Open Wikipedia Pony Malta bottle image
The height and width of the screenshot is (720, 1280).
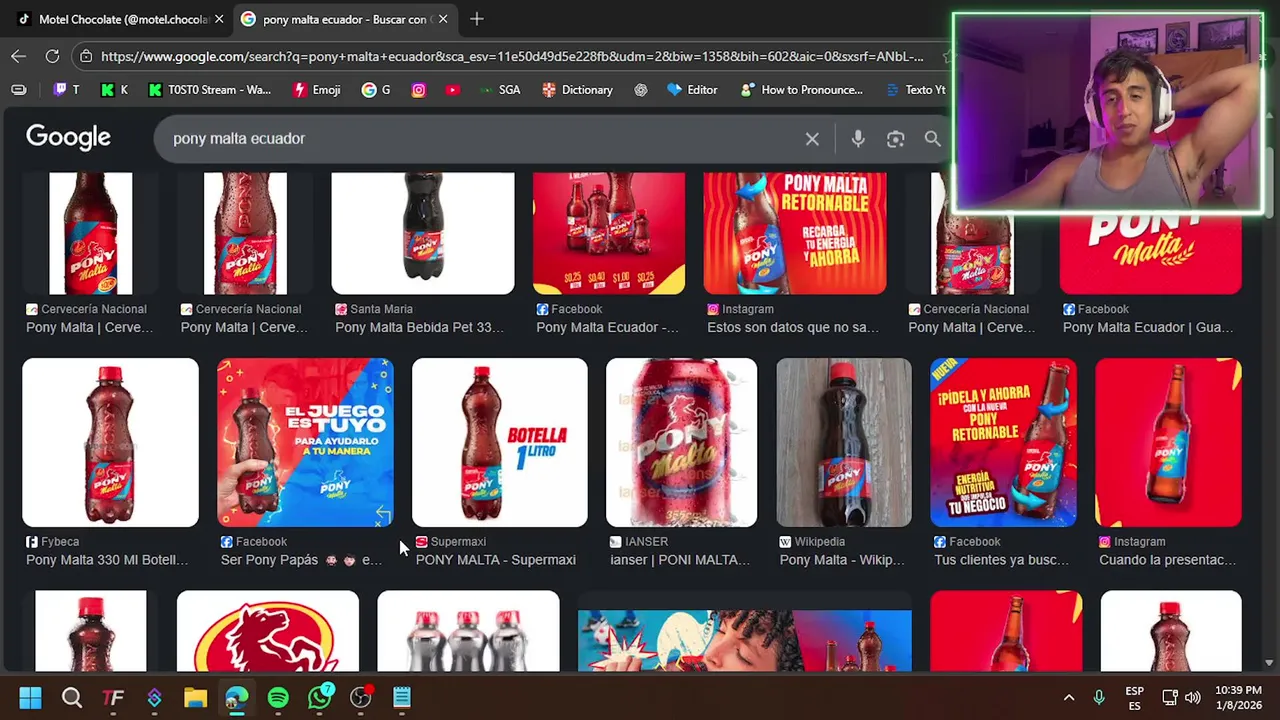[x=844, y=442]
